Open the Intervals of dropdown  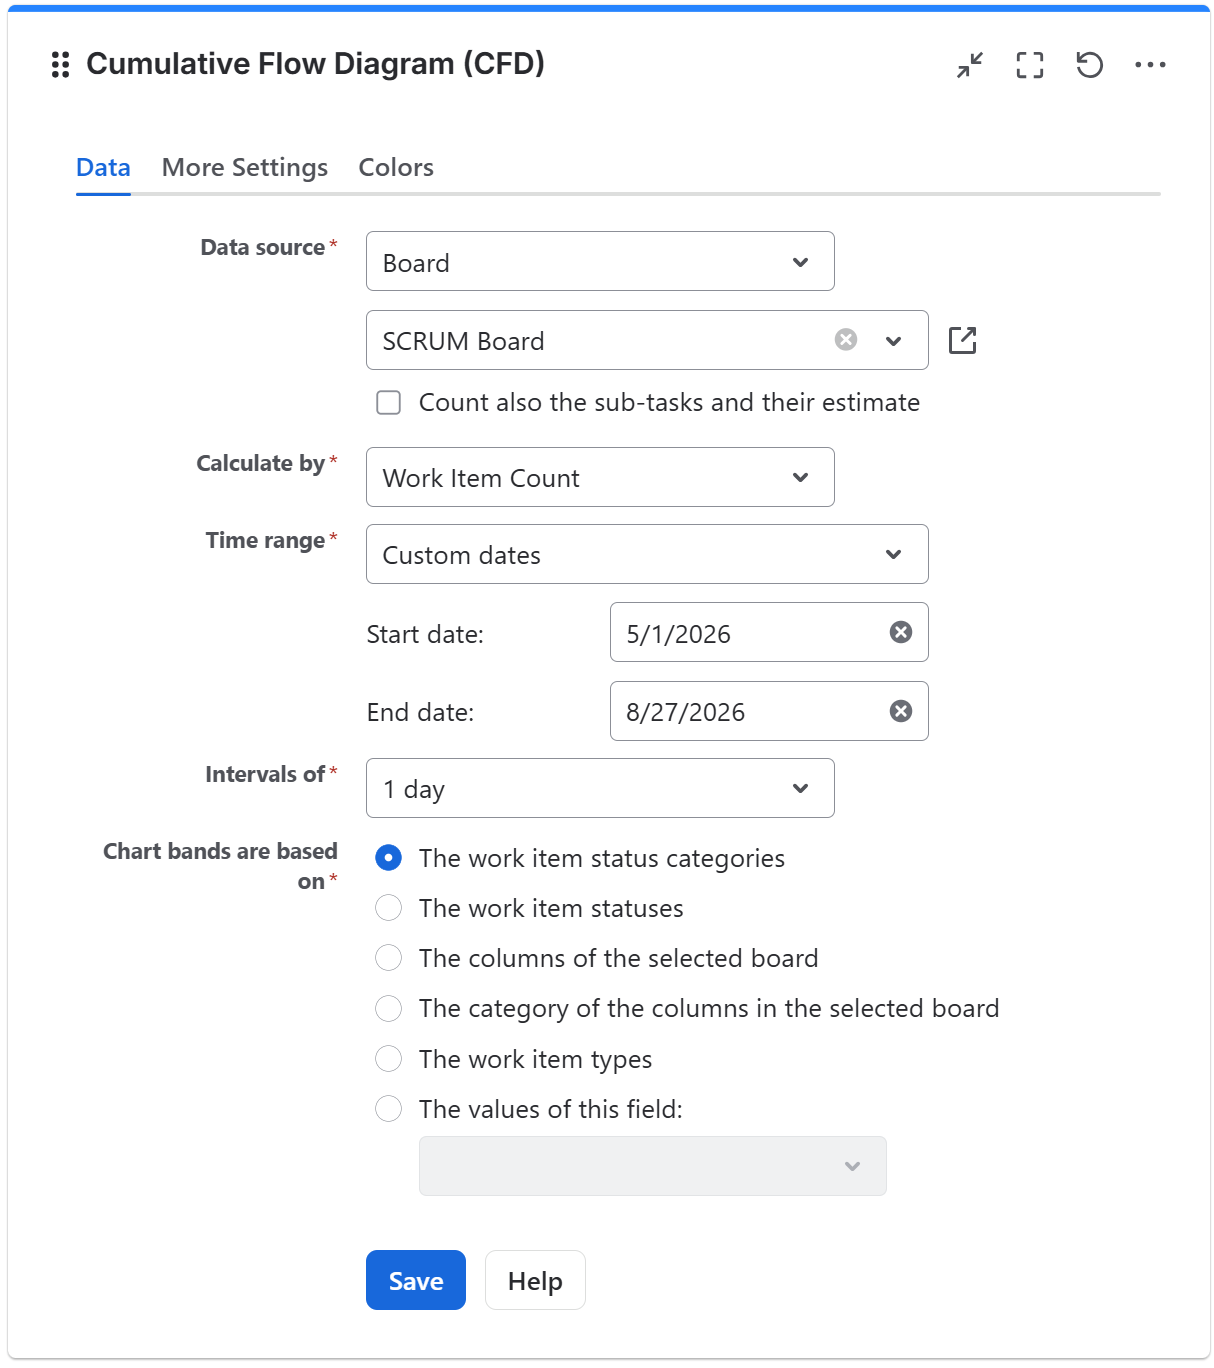(x=600, y=788)
